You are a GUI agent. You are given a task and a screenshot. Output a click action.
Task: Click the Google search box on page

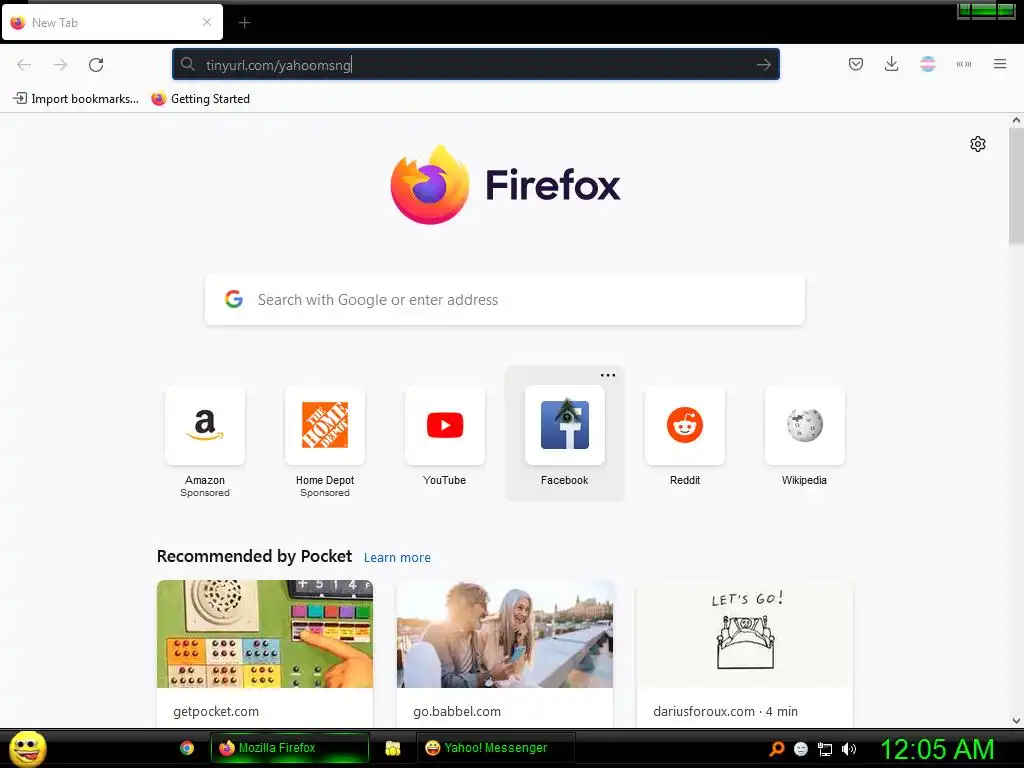tap(505, 300)
